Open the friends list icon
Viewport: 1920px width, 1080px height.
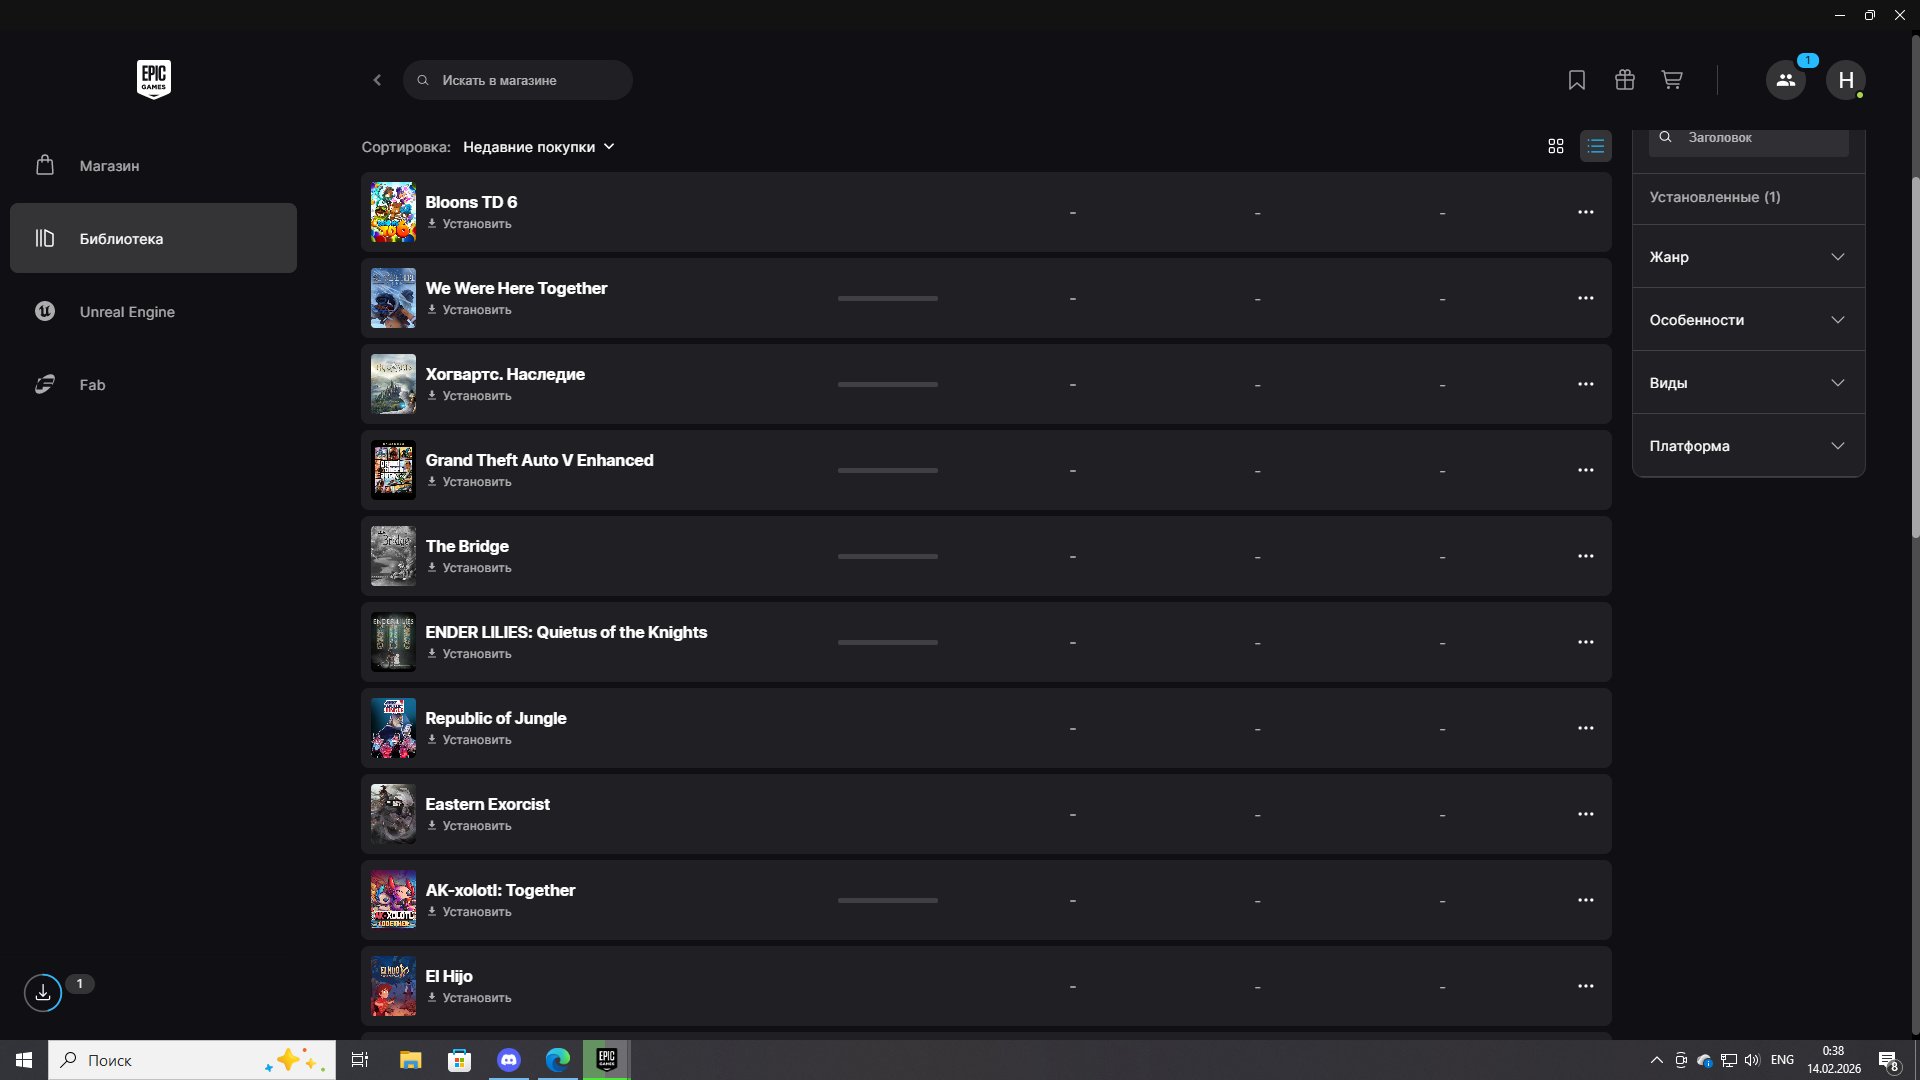coord(1786,80)
